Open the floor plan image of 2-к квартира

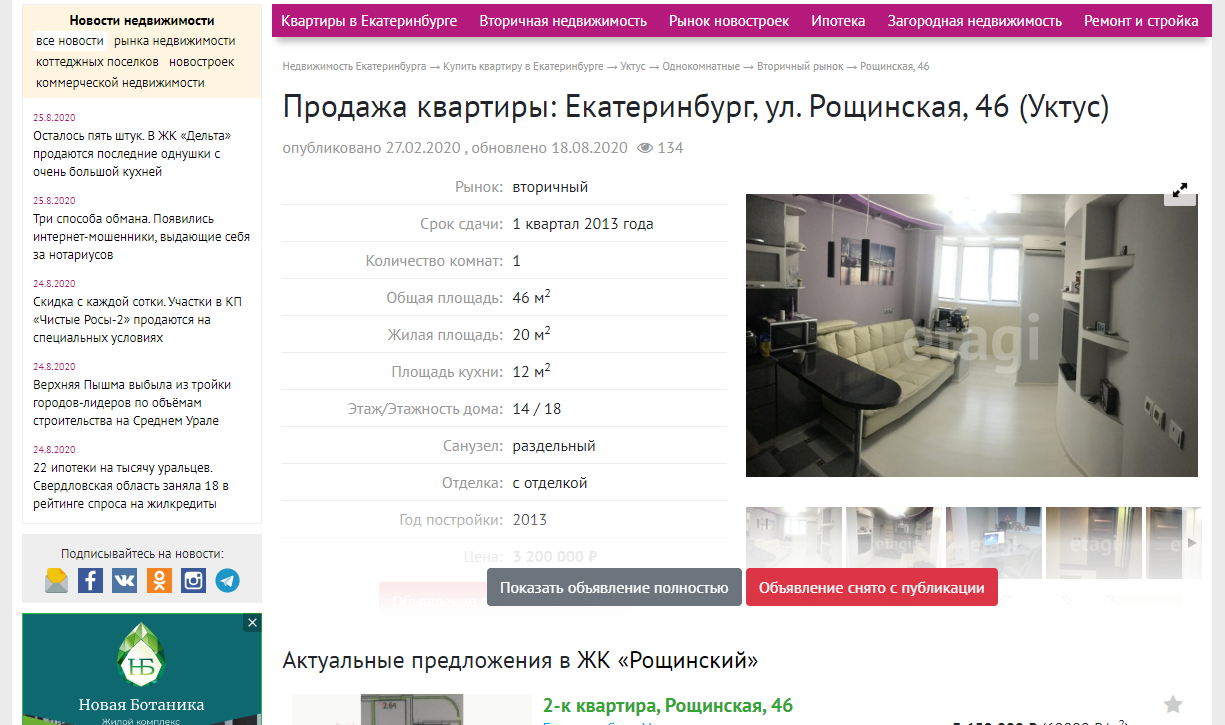412,710
